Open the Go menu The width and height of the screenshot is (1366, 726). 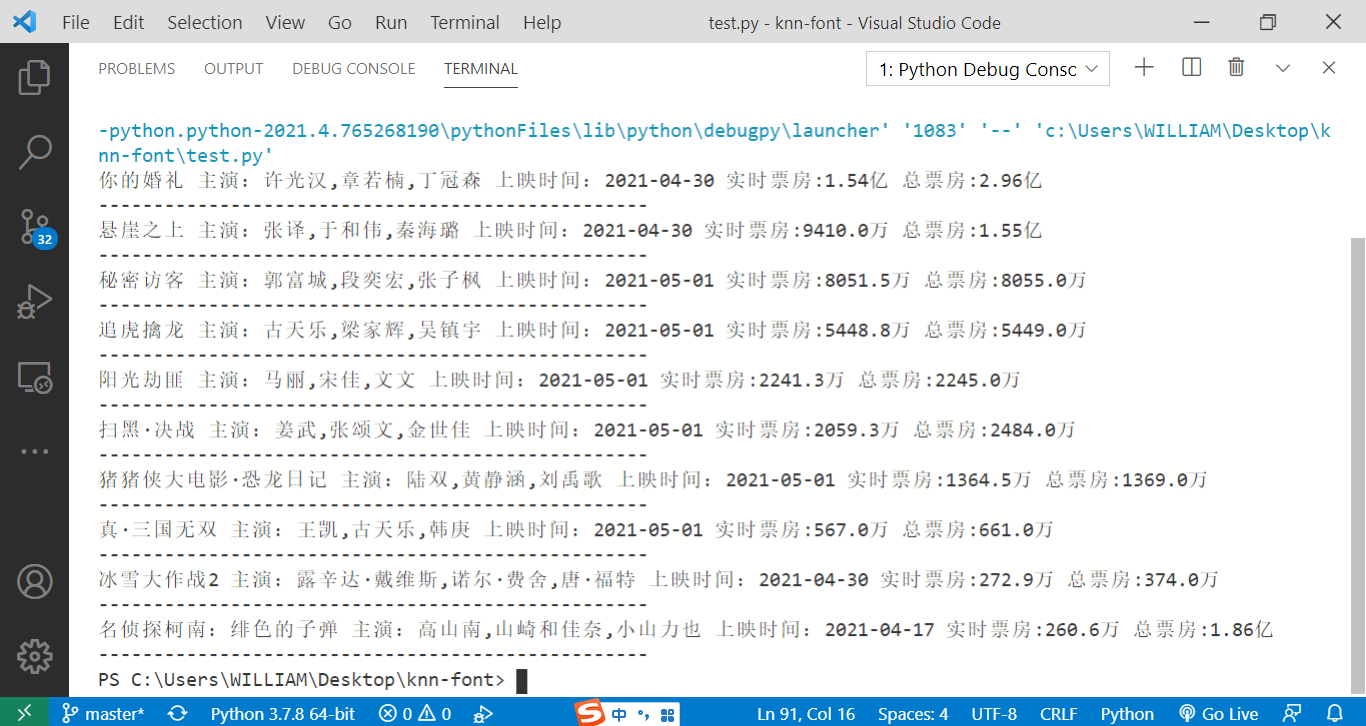pyautogui.click(x=340, y=22)
